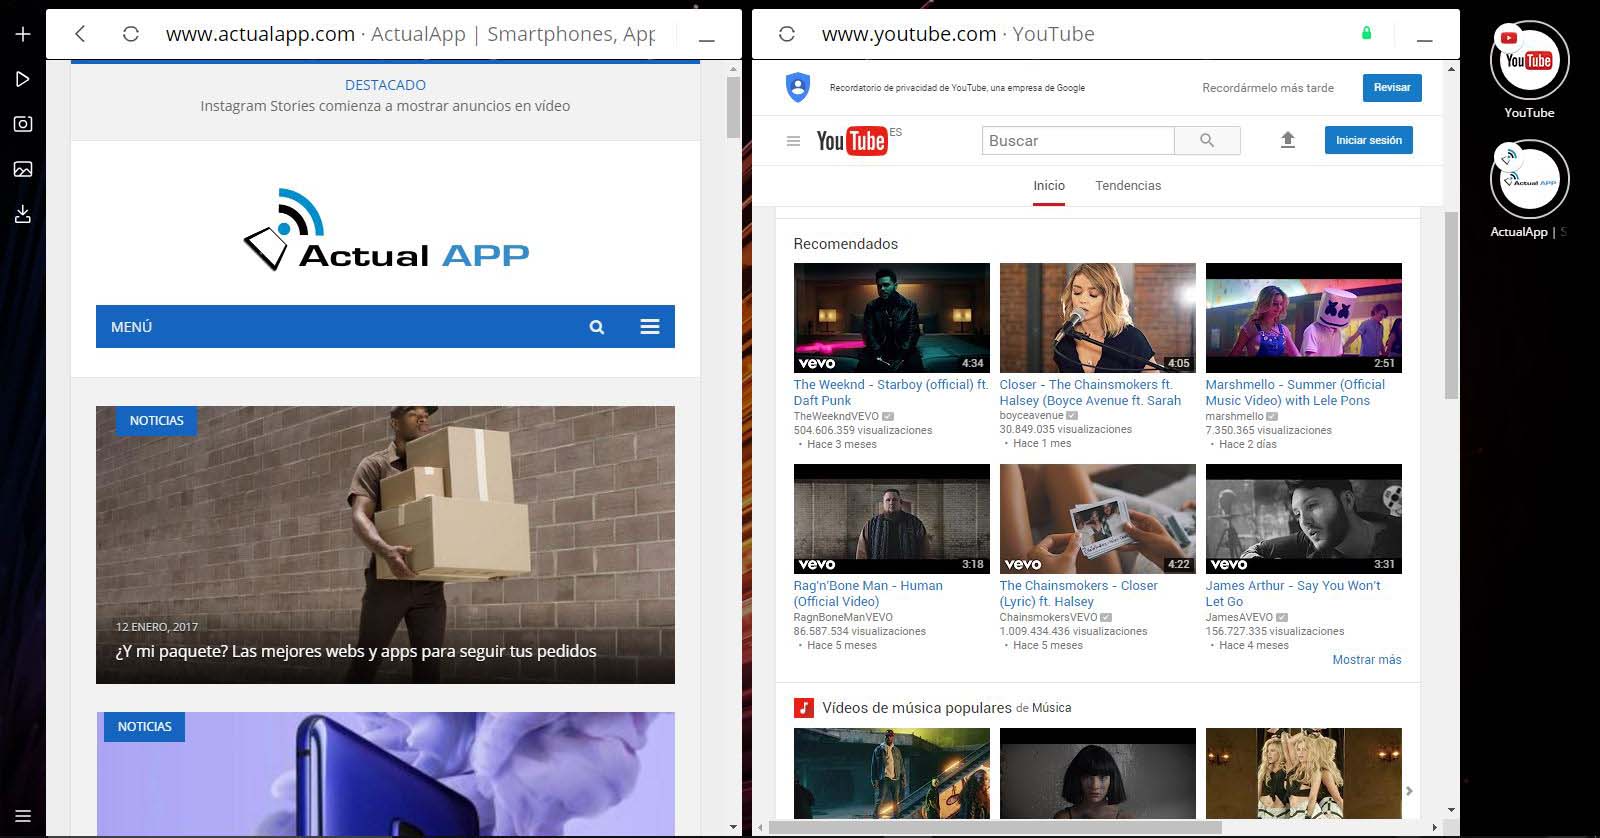The width and height of the screenshot is (1600, 838).
Task: Click the YouTube pane vertical scrollbar thumb
Action: click(x=1451, y=305)
